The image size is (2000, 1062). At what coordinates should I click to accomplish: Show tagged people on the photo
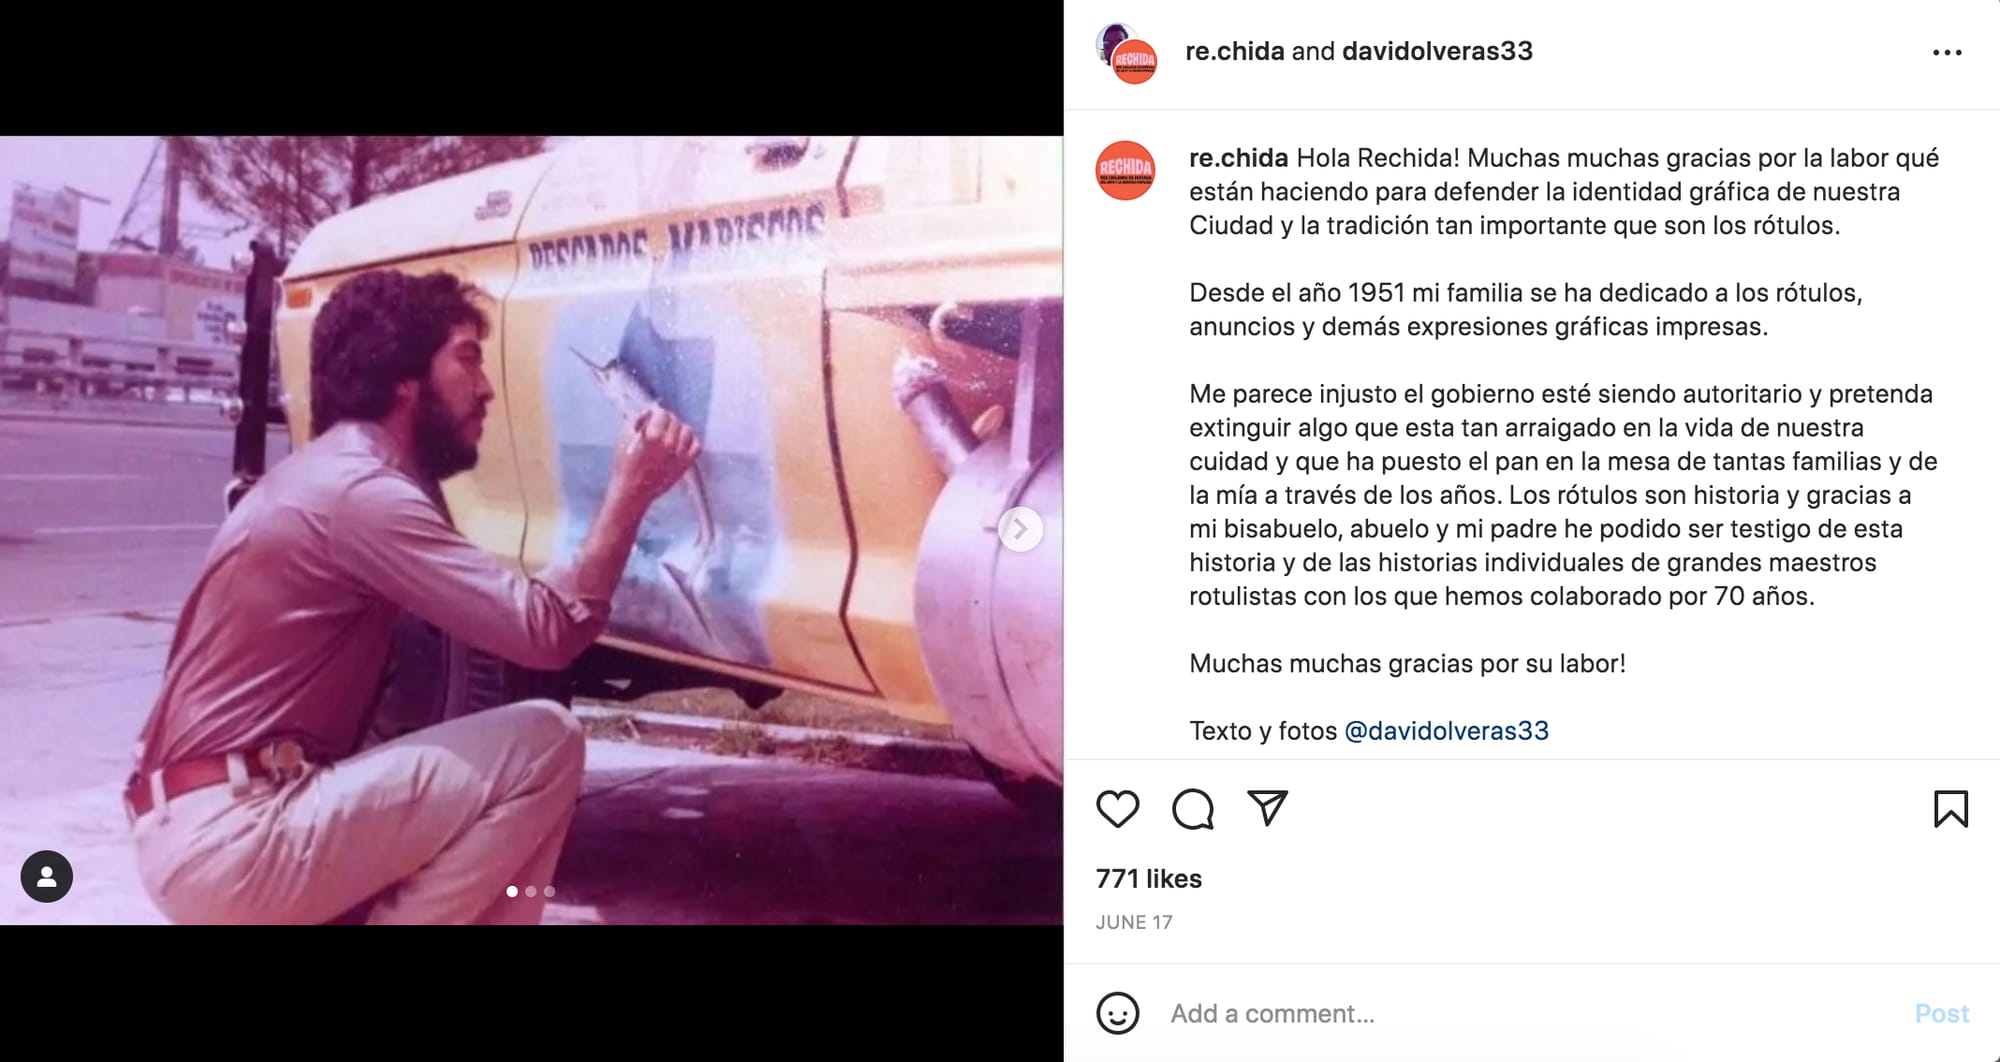tap(46, 877)
